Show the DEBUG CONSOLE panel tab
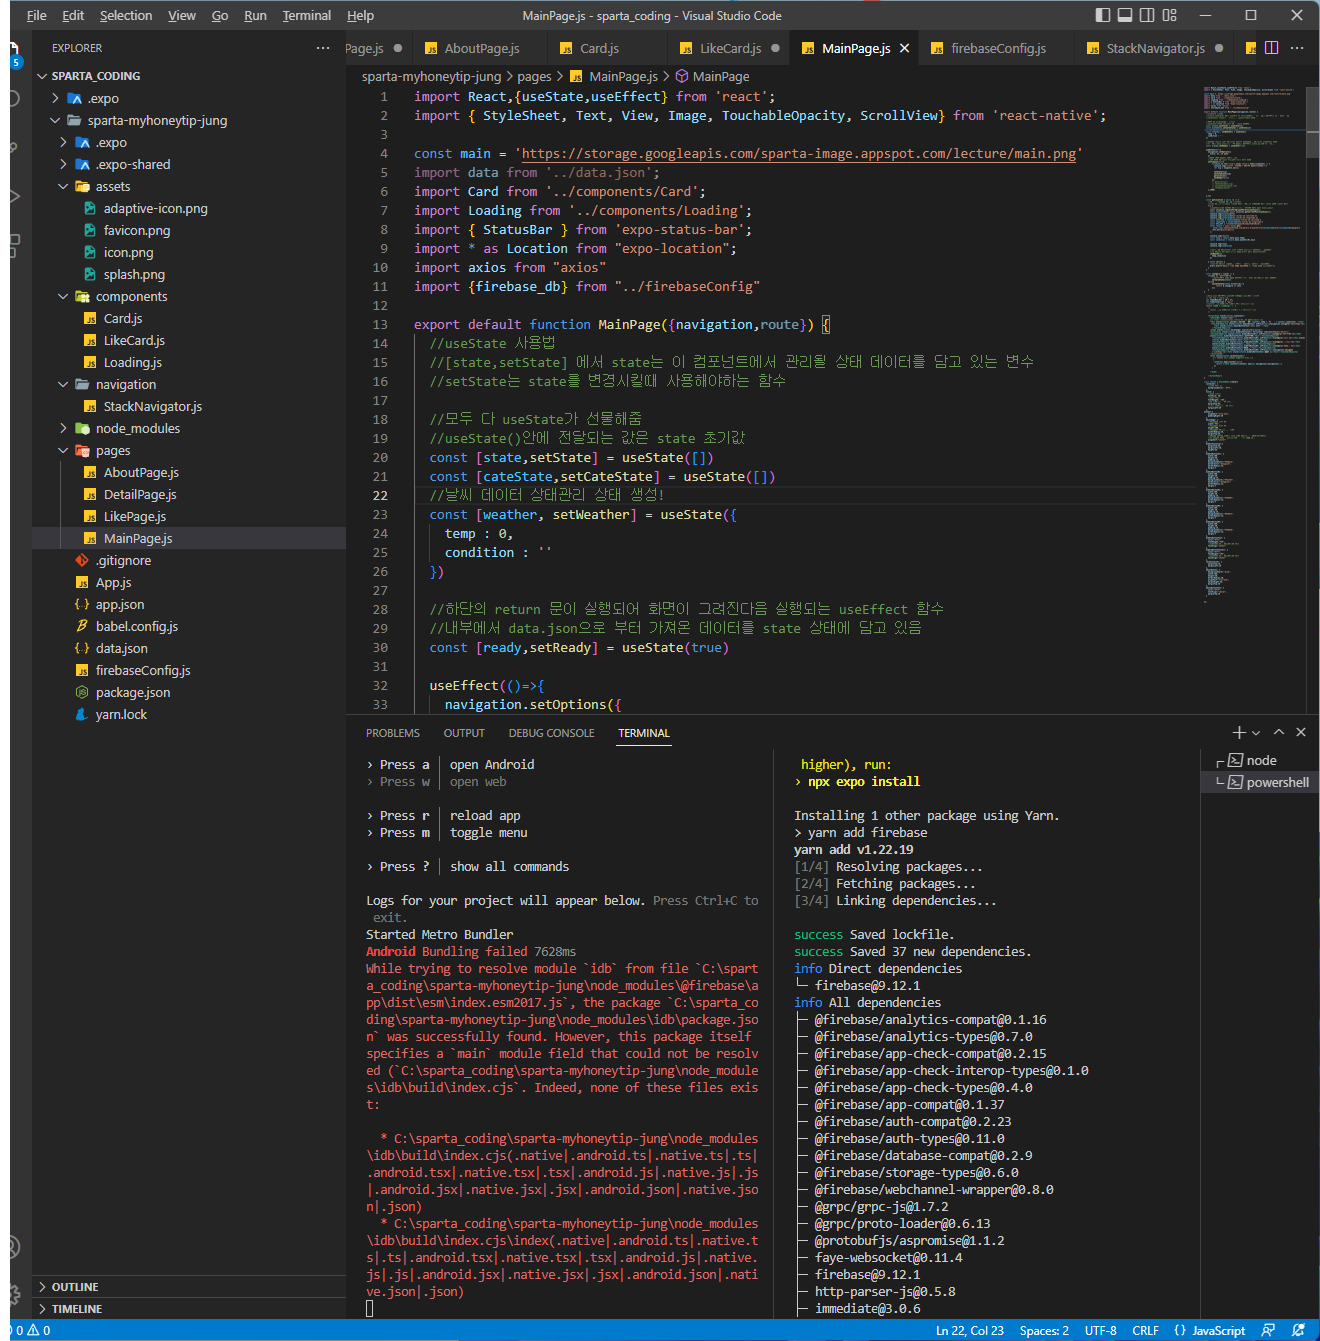Screen dimensions: 1320x1341 pos(551,733)
